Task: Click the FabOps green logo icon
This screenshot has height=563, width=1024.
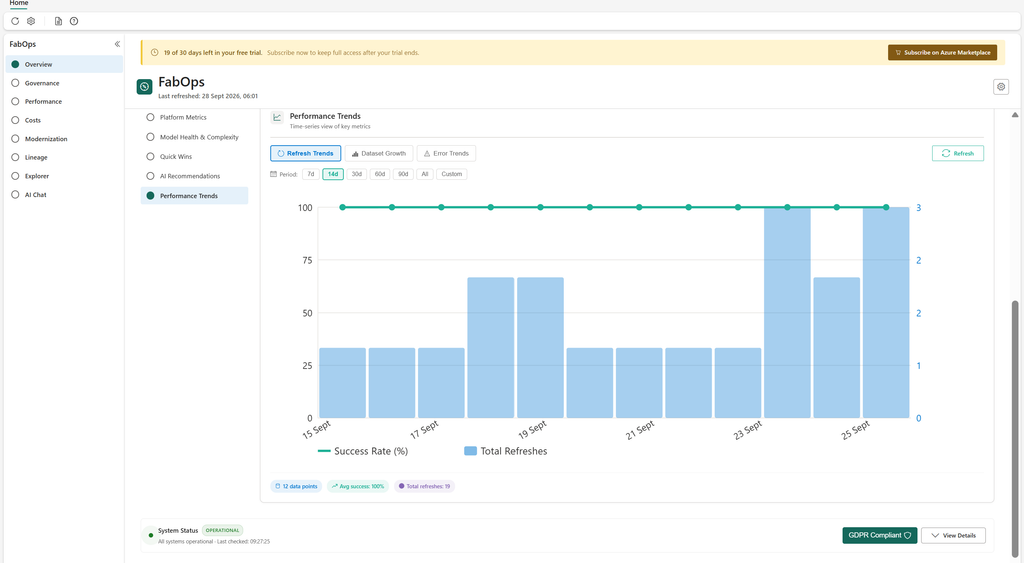Action: click(x=144, y=86)
